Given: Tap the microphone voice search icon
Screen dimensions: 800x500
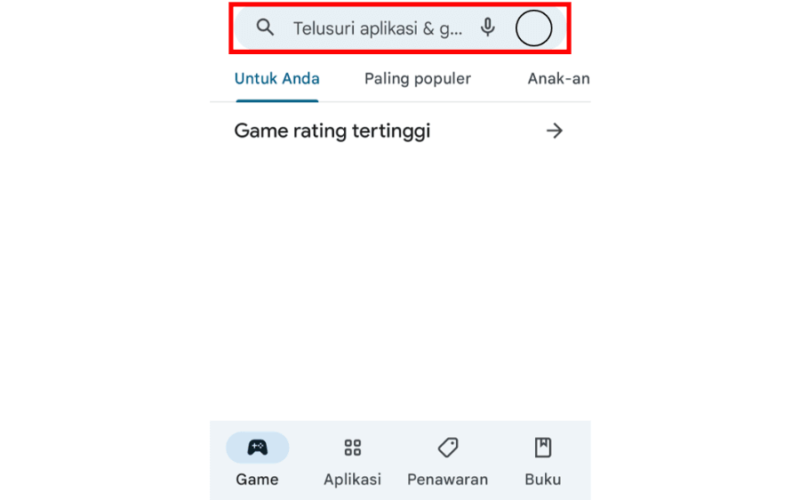Looking at the screenshot, I should click(488, 28).
